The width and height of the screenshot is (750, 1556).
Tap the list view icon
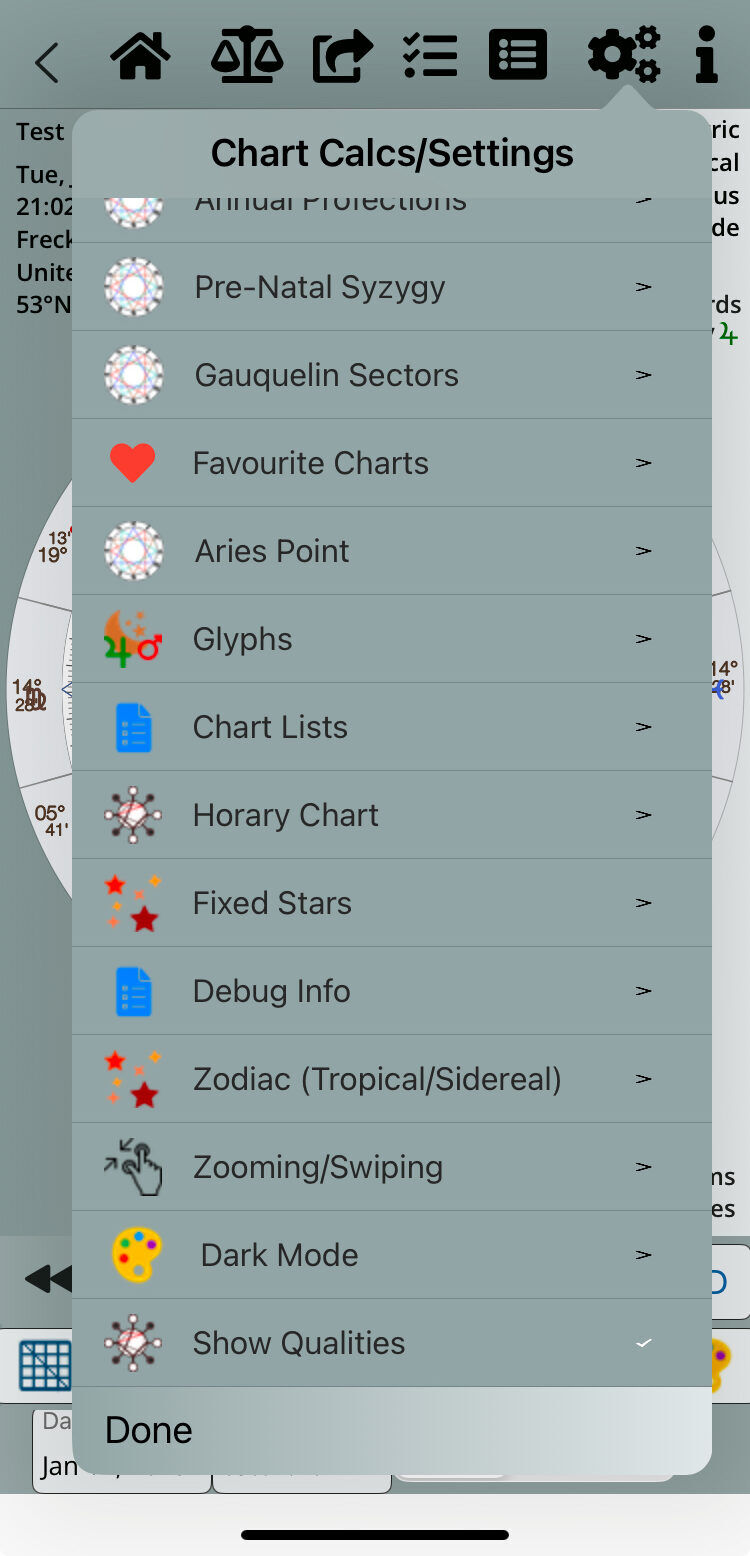(x=518, y=55)
